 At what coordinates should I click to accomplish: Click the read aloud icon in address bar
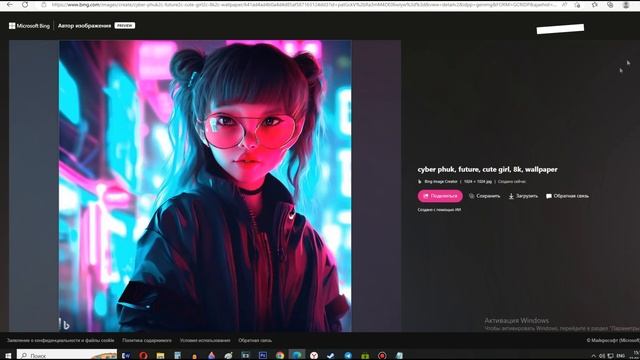click(x=564, y=5)
